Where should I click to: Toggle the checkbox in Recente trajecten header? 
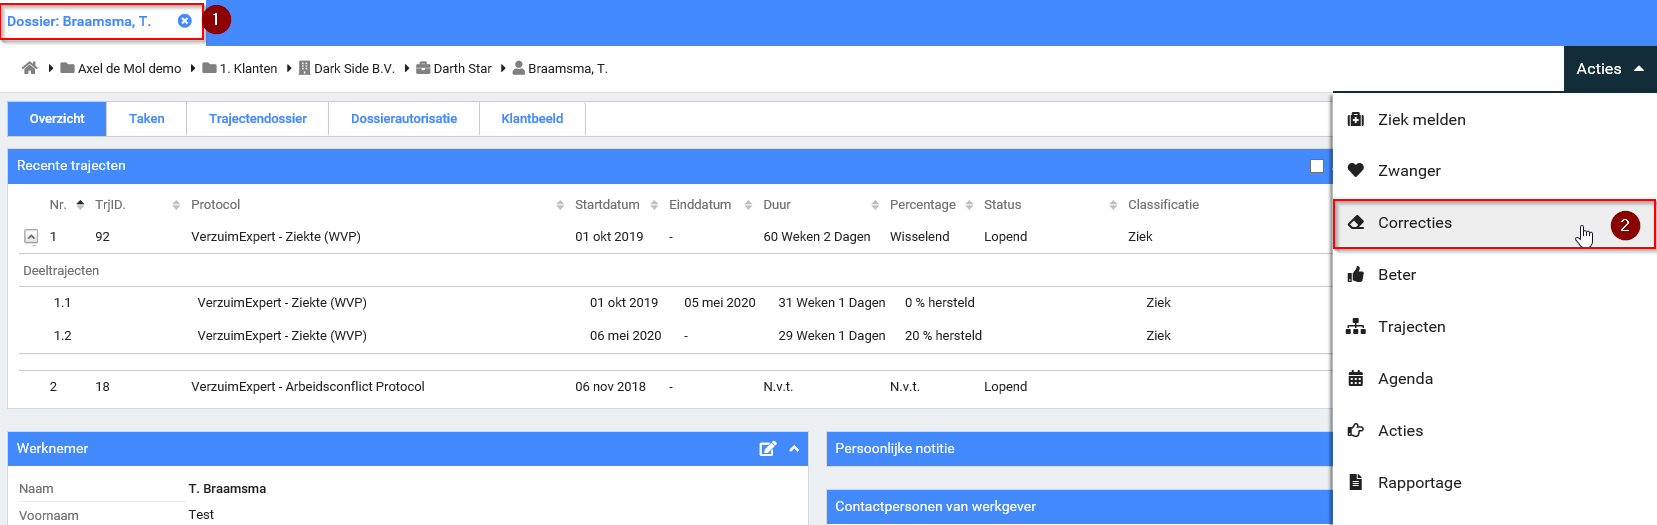1316,166
